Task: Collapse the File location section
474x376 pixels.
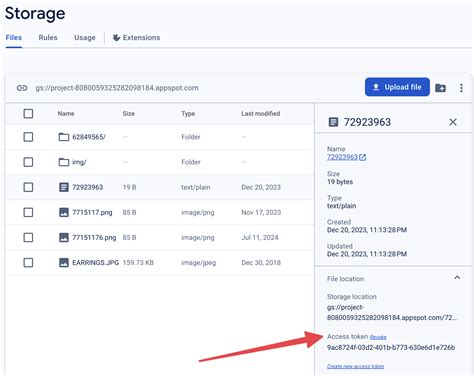Action: (457, 277)
